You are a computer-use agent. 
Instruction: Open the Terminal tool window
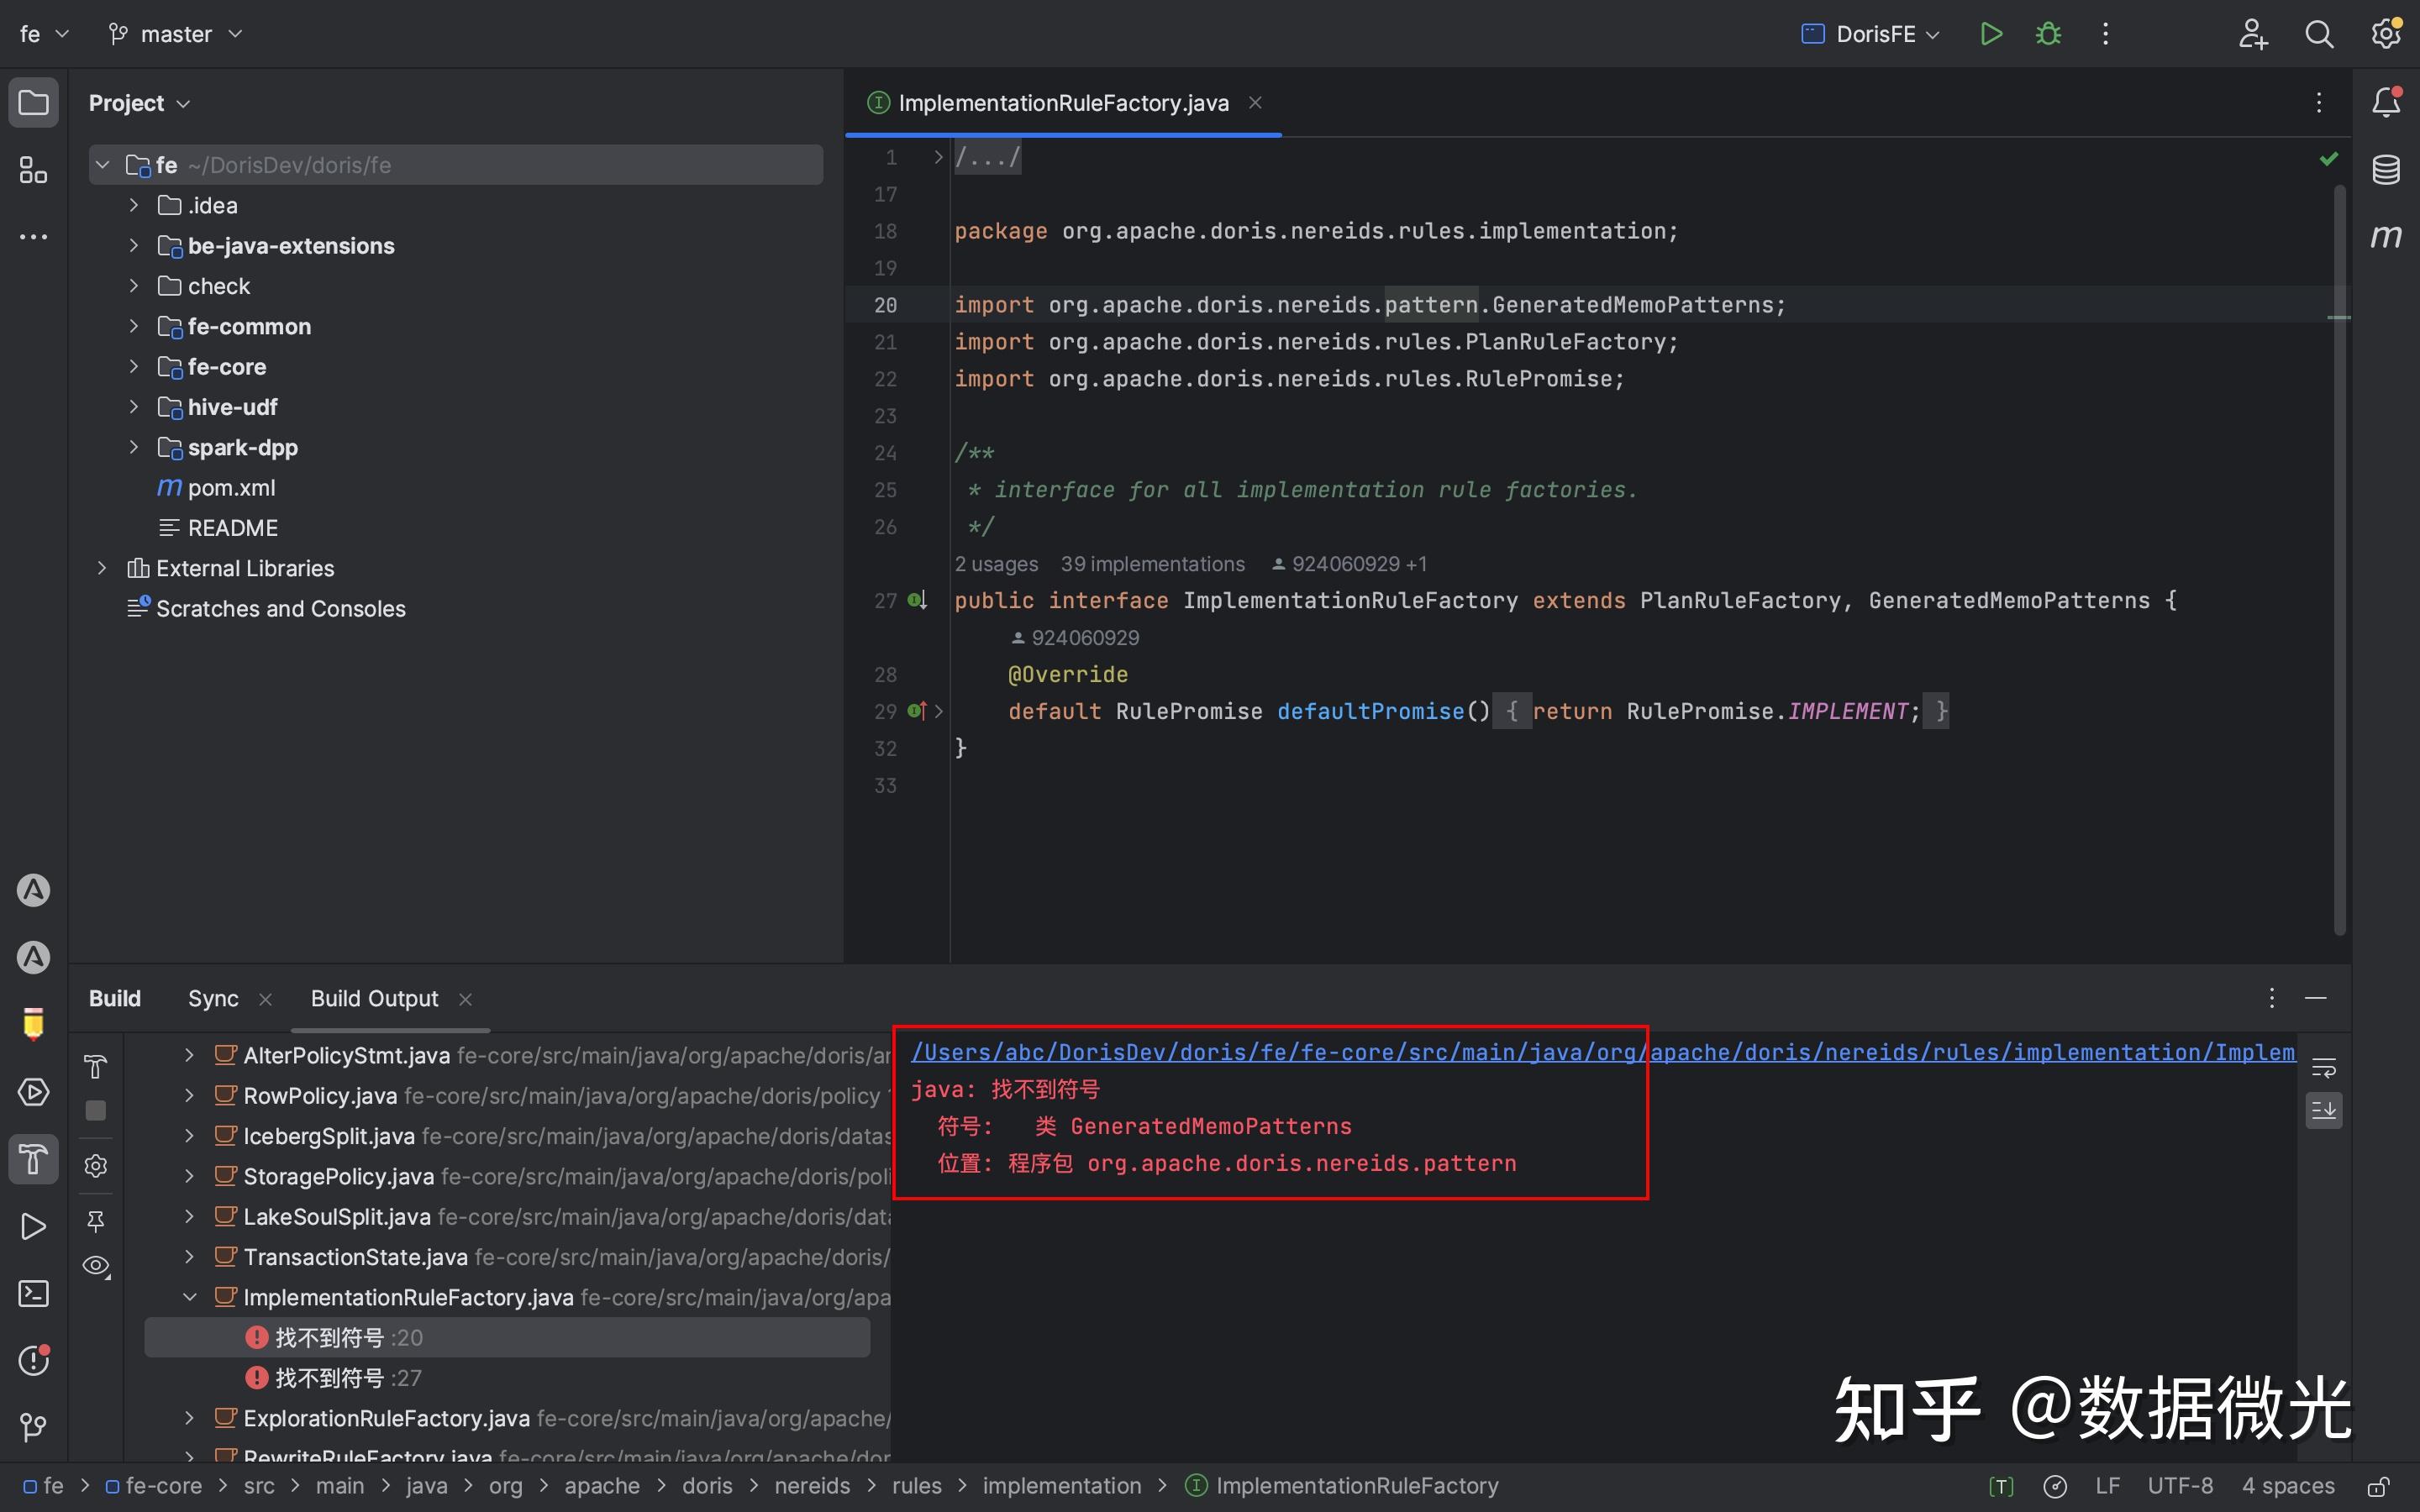click(33, 1293)
